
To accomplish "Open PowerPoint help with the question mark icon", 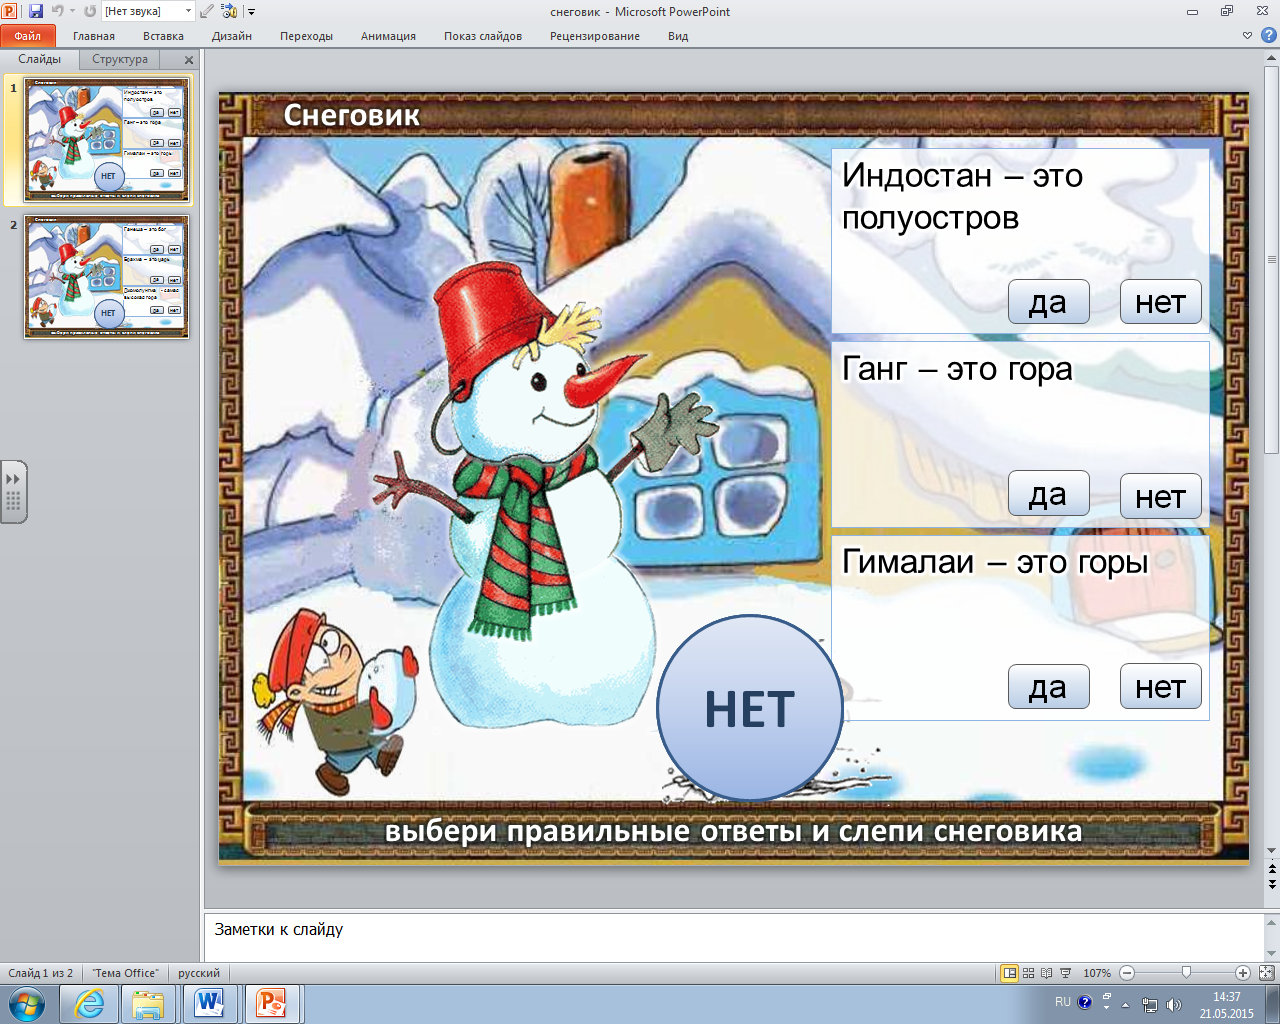I will click(x=1268, y=36).
